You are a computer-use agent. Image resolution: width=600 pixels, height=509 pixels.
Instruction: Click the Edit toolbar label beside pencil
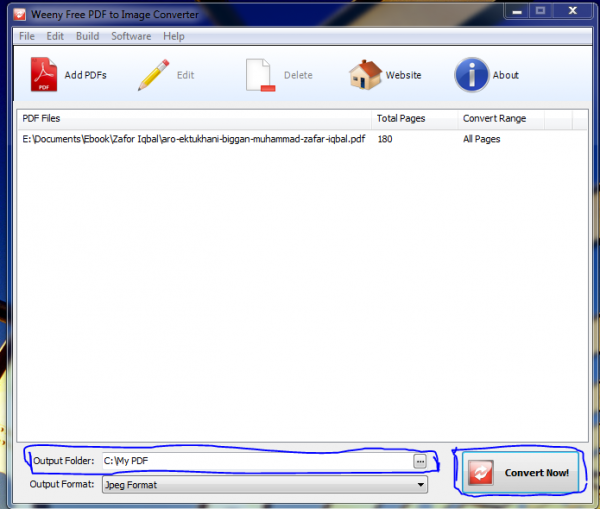tap(186, 75)
